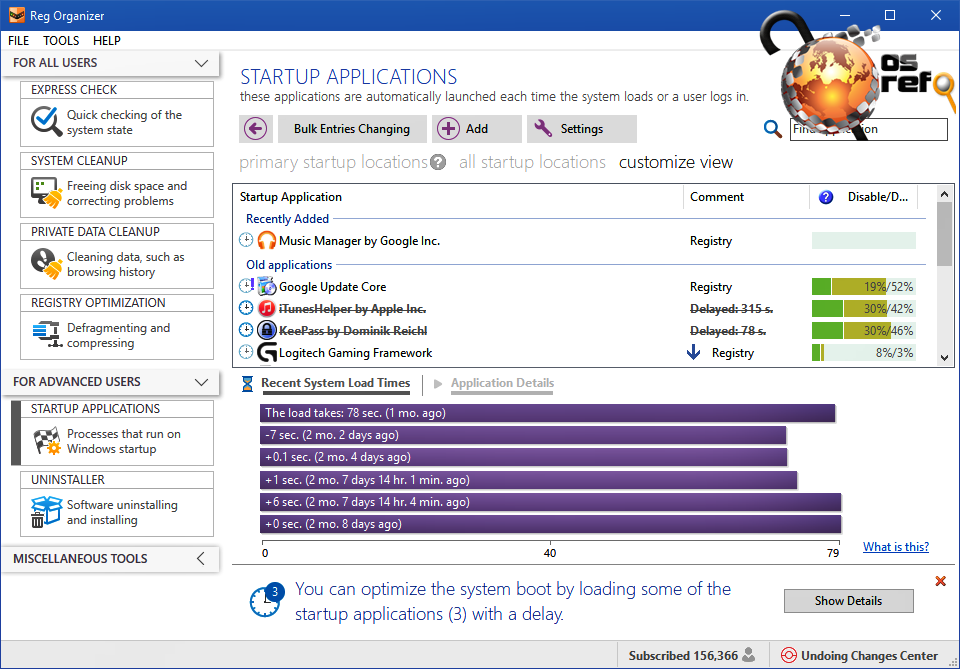Click the startup list scroll down arrow
The image size is (960, 669).
[x=944, y=357]
